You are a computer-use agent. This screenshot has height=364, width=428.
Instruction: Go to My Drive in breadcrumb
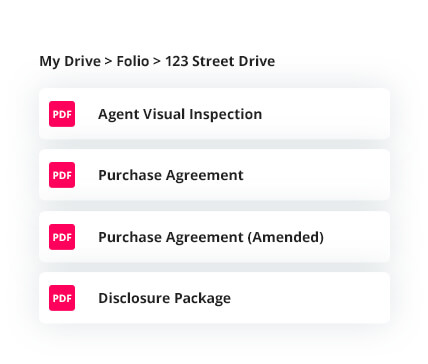tap(70, 61)
